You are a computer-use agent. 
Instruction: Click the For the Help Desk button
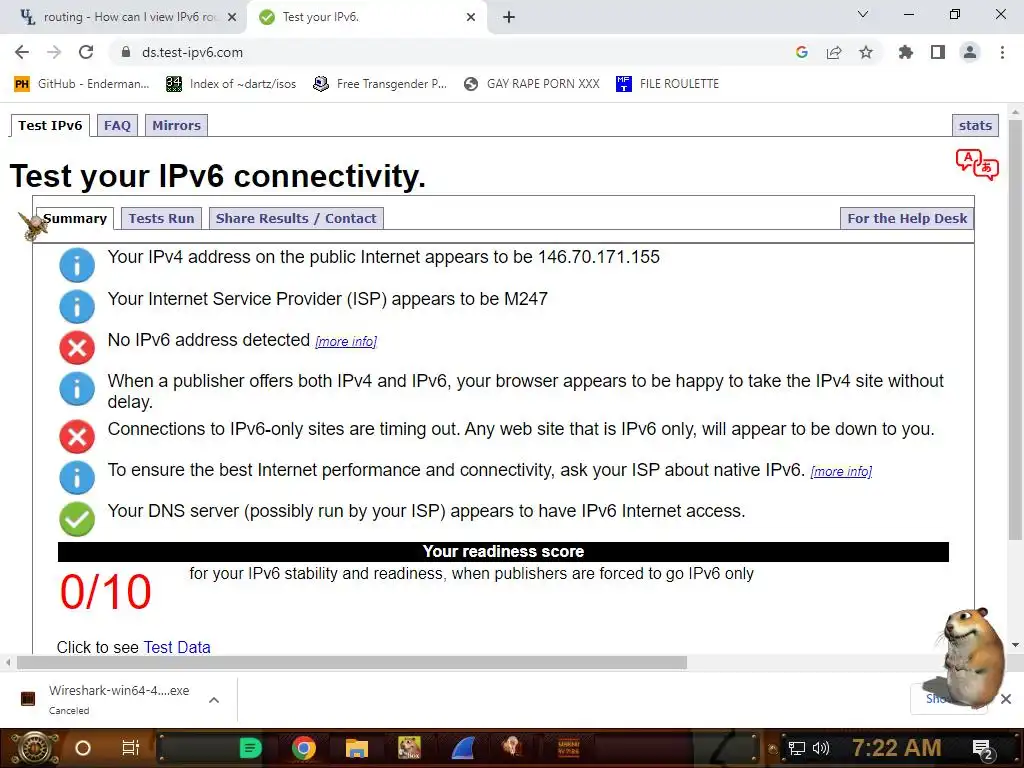pos(907,219)
